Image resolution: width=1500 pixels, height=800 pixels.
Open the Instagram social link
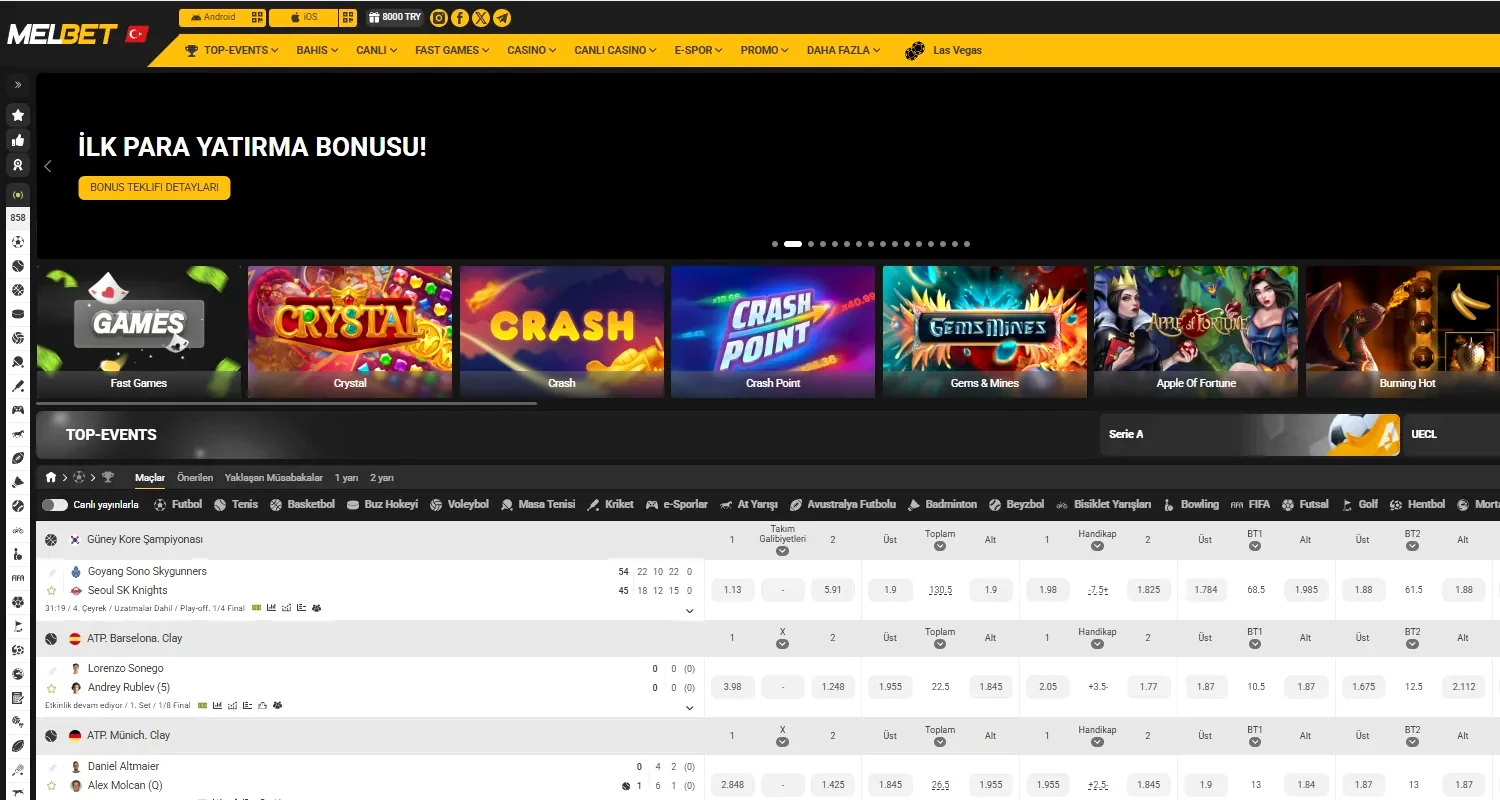click(x=438, y=18)
